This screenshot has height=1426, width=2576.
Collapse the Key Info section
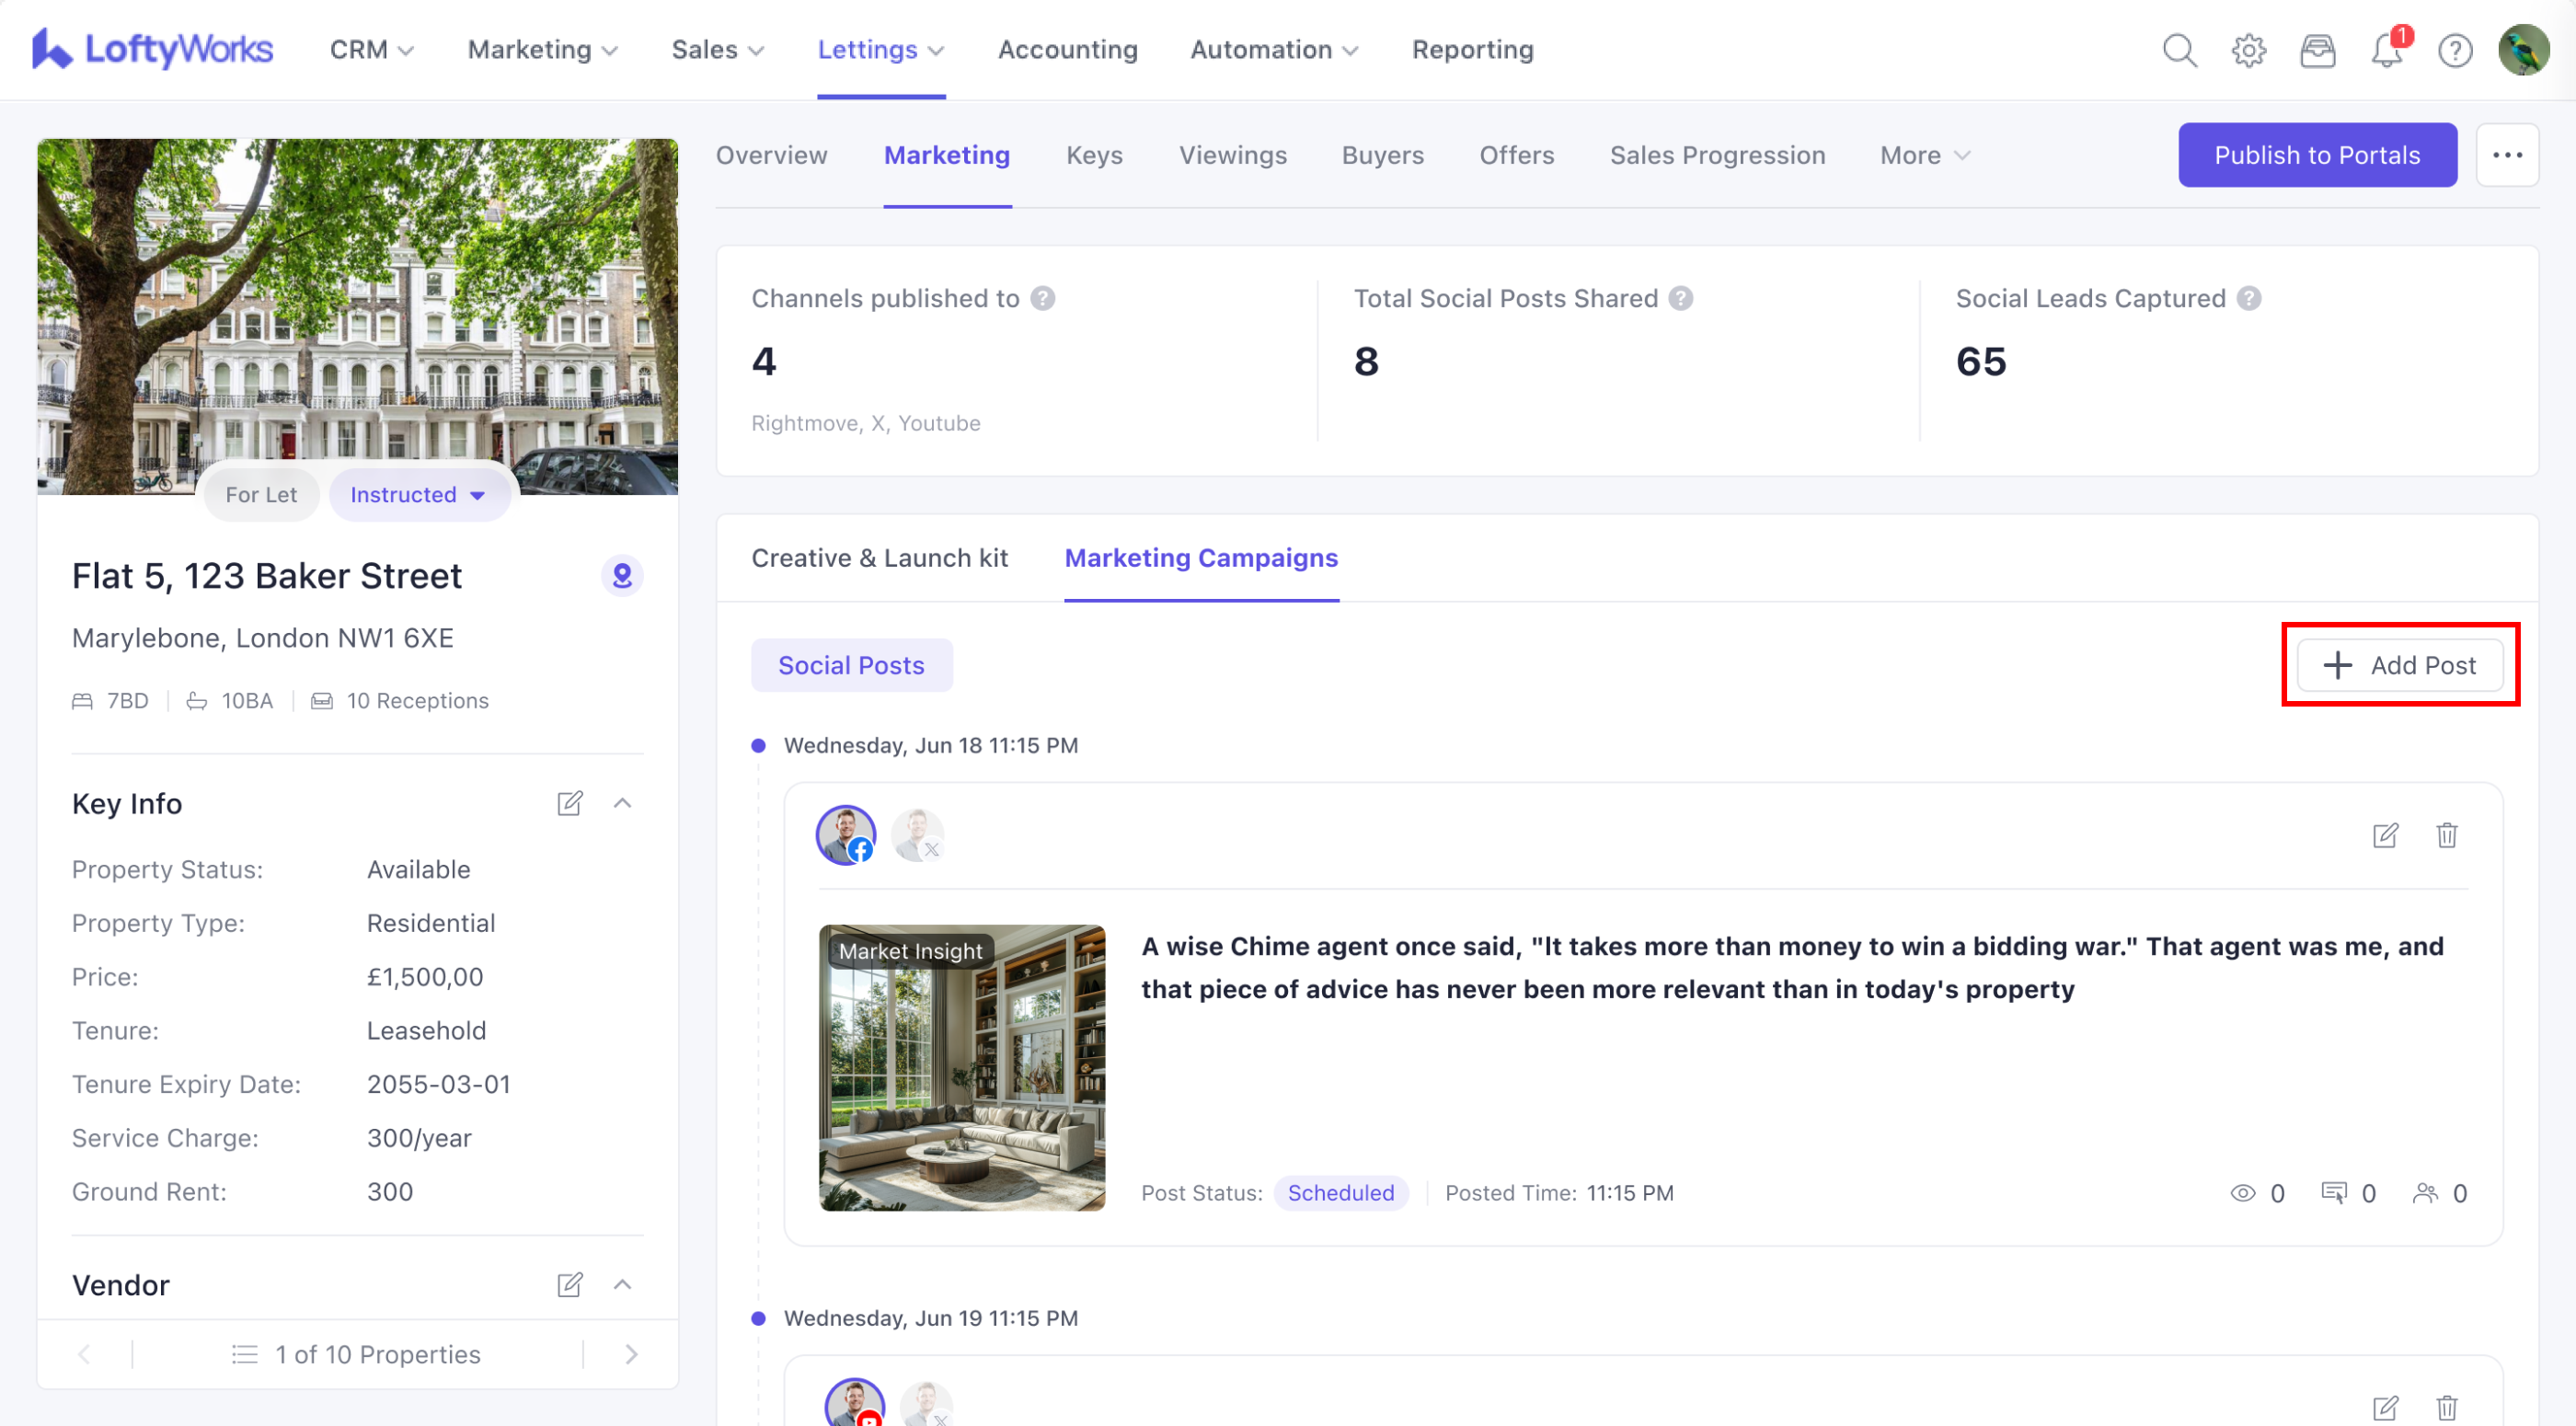[622, 803]
